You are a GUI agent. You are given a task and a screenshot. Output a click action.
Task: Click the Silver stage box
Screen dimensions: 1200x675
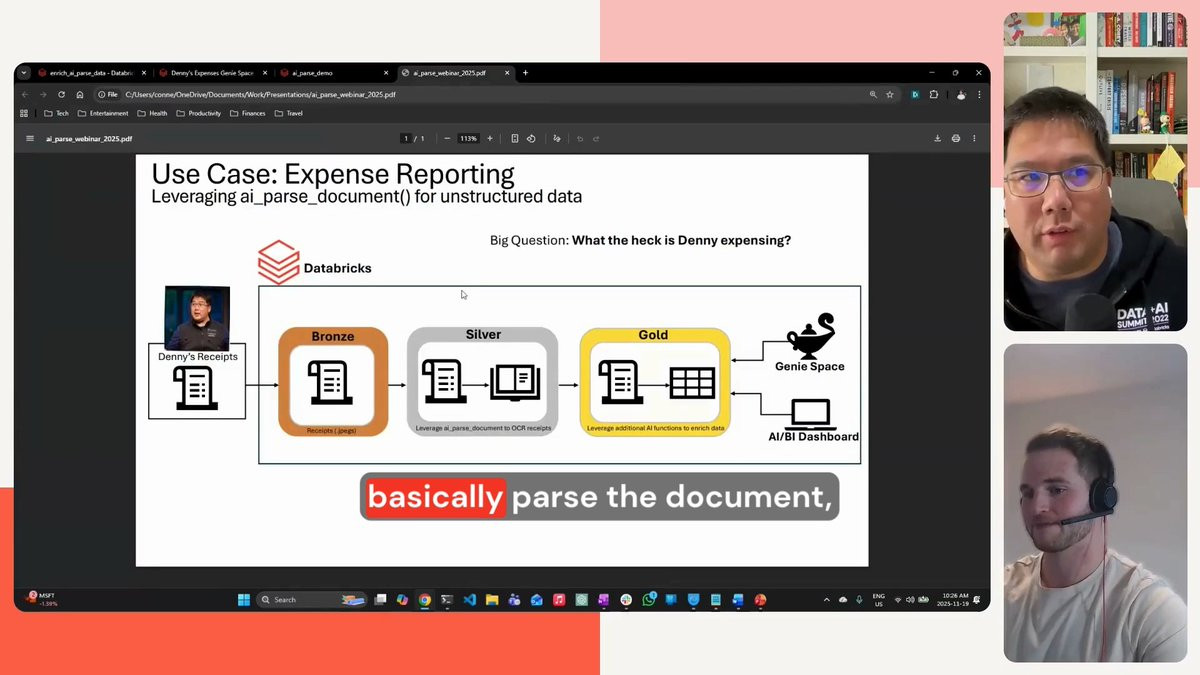click(483, 382)
